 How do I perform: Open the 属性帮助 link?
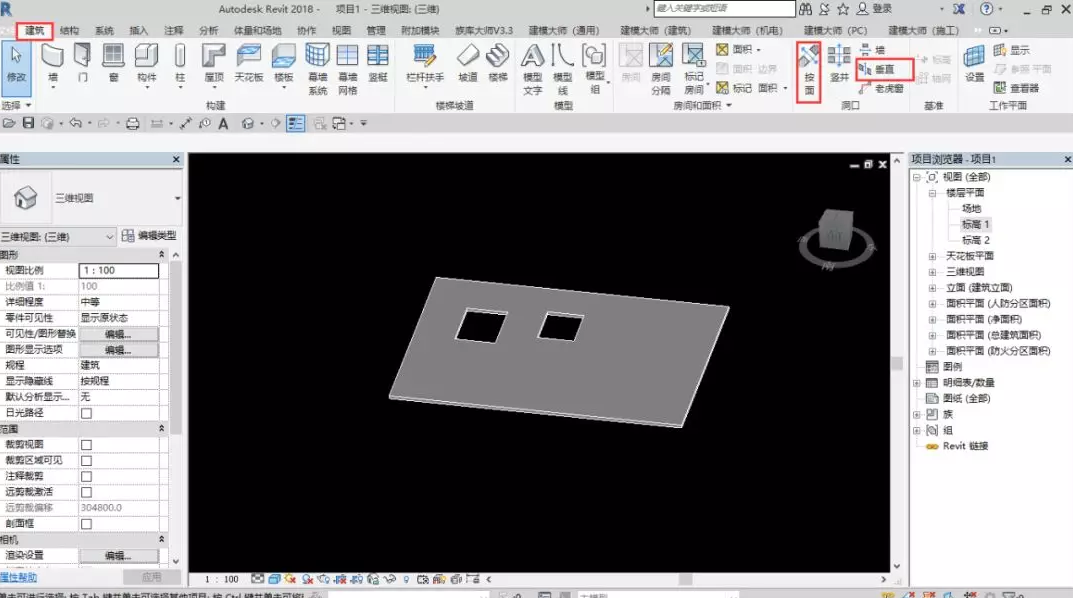[x=18, y=577]
